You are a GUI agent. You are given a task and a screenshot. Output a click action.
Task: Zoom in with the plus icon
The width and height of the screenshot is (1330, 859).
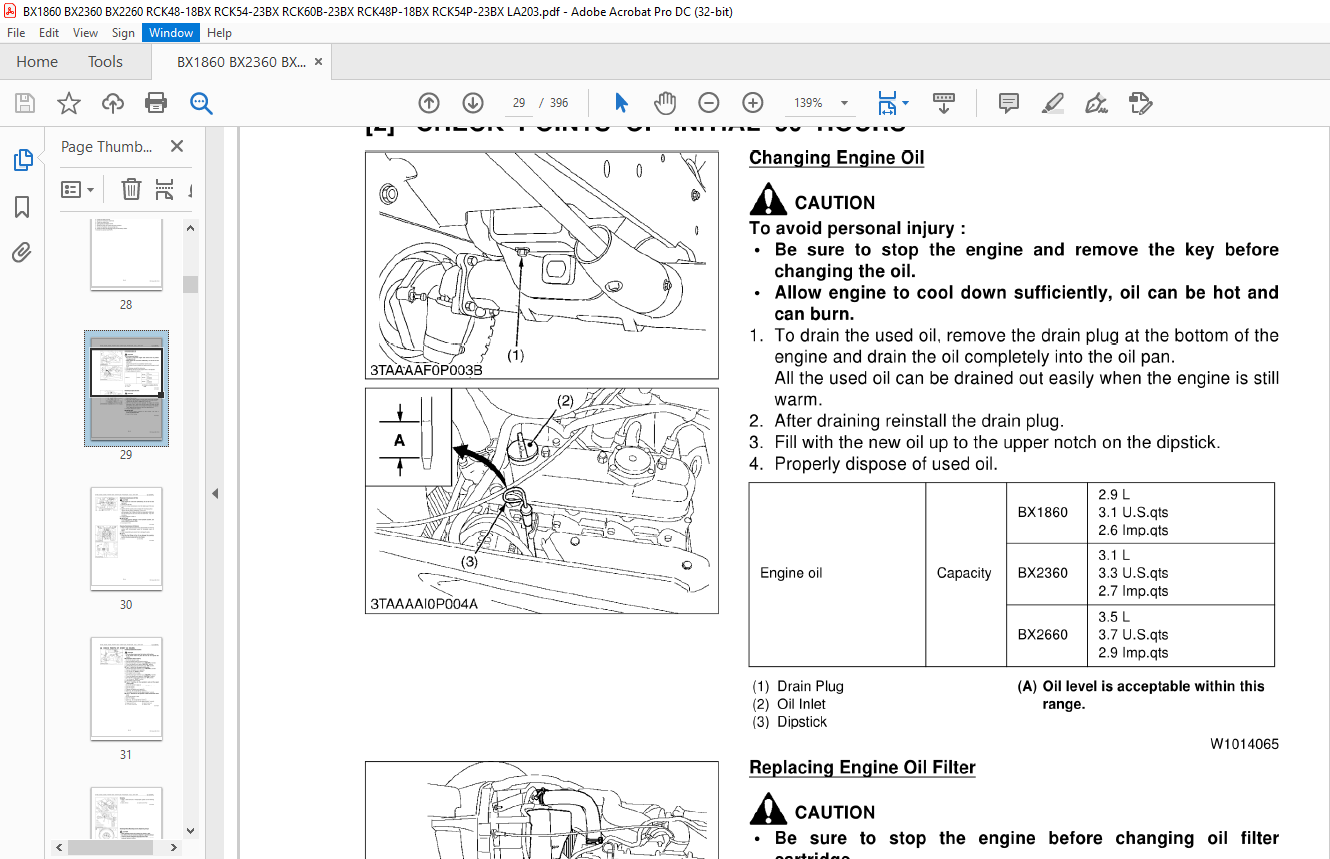pos(753,103)
